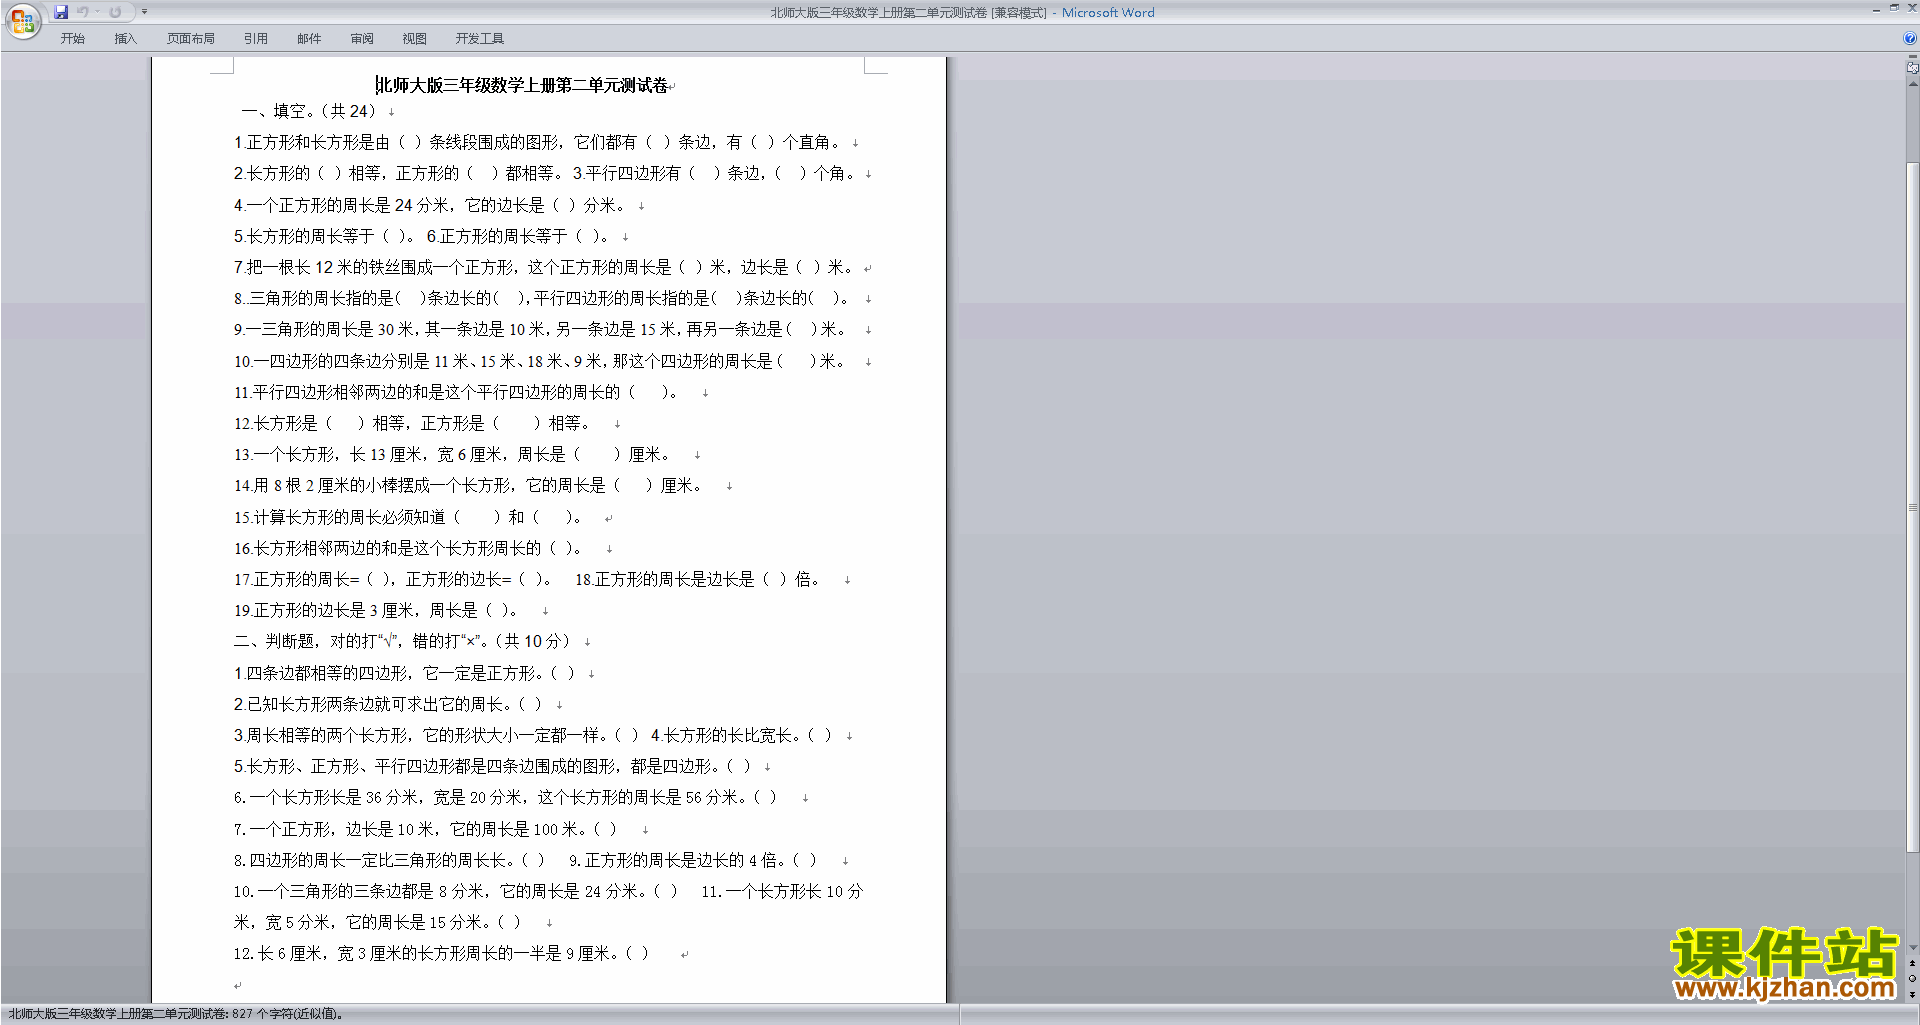The height and width of the screenshot is (1025, 1920).
Task: Click line 19 正方形的边长是3厘米
Action: click(x=376, y=610)
